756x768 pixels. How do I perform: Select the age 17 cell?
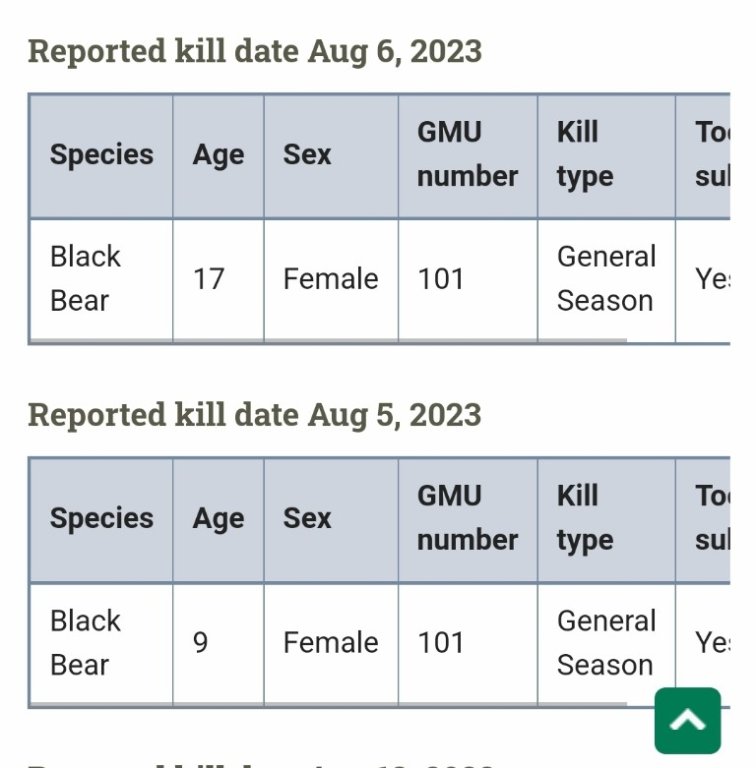point(209,279)
